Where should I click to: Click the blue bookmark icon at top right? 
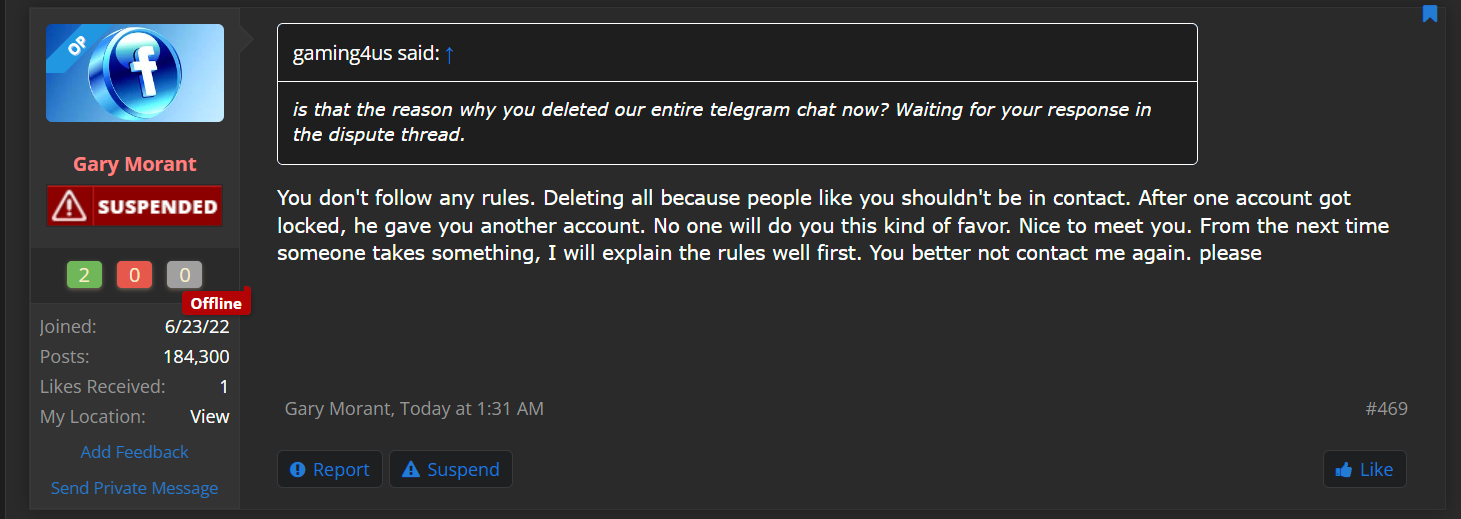tap(1430, 13)
